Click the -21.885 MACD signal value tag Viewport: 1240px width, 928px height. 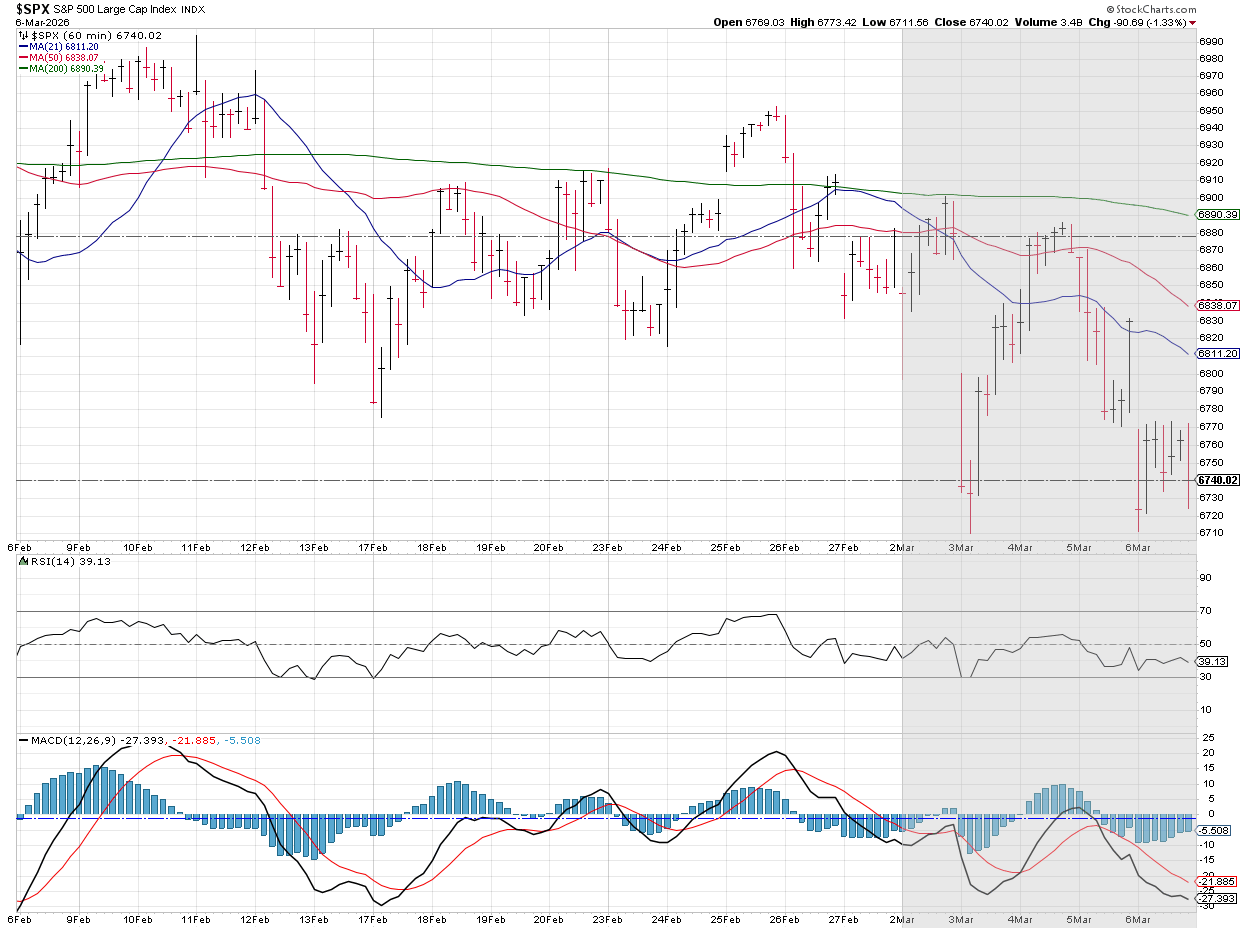tap(1218, 881)
